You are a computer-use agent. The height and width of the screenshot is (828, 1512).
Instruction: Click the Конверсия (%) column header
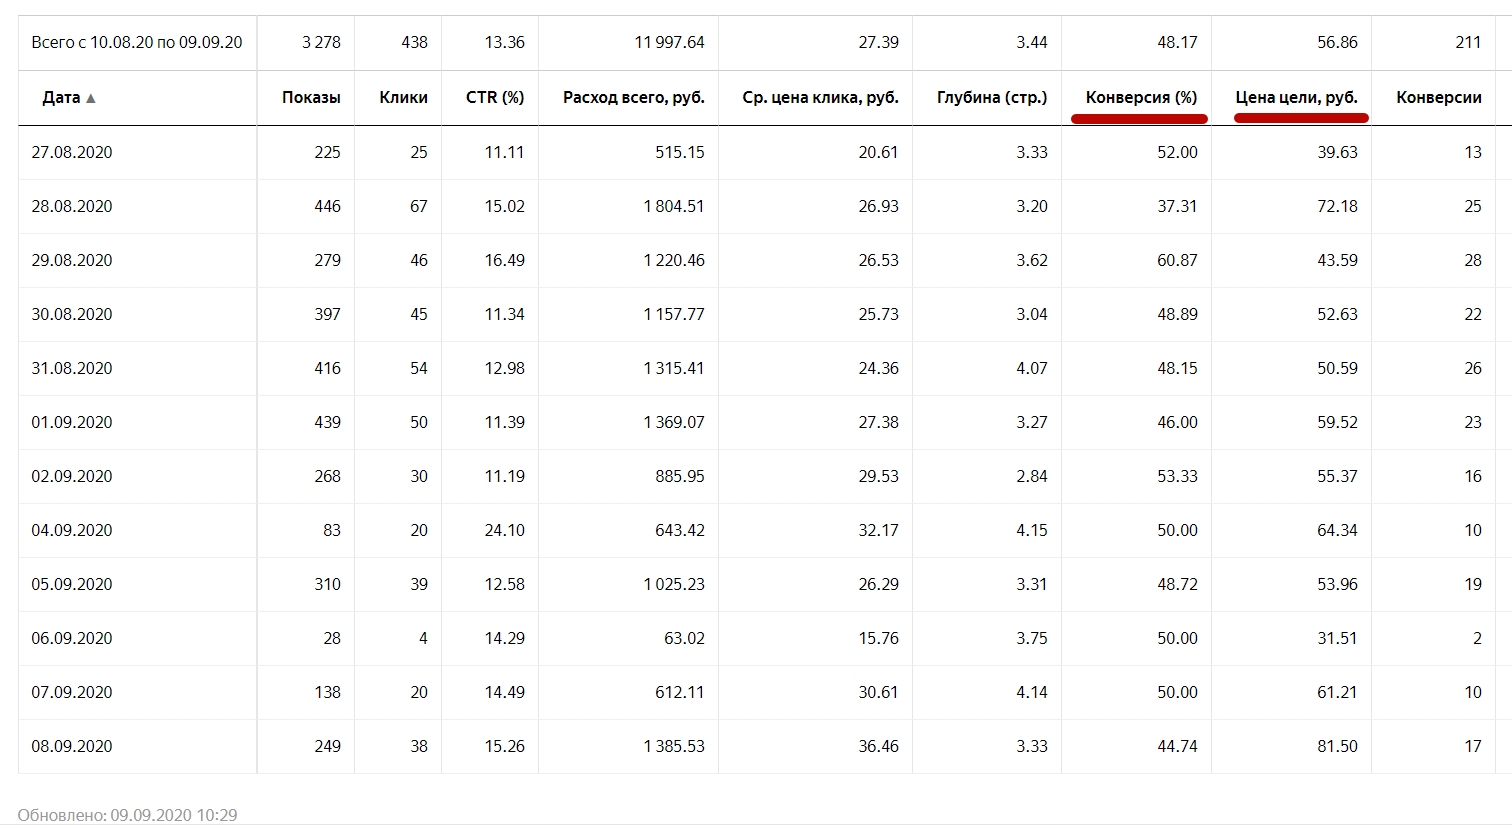pos(1141,98)
